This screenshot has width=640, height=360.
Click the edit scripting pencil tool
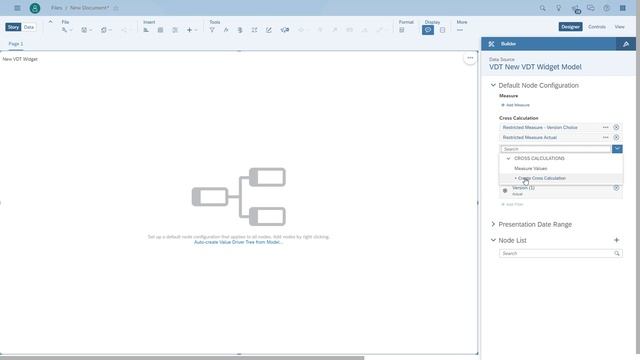pos(269,30)
